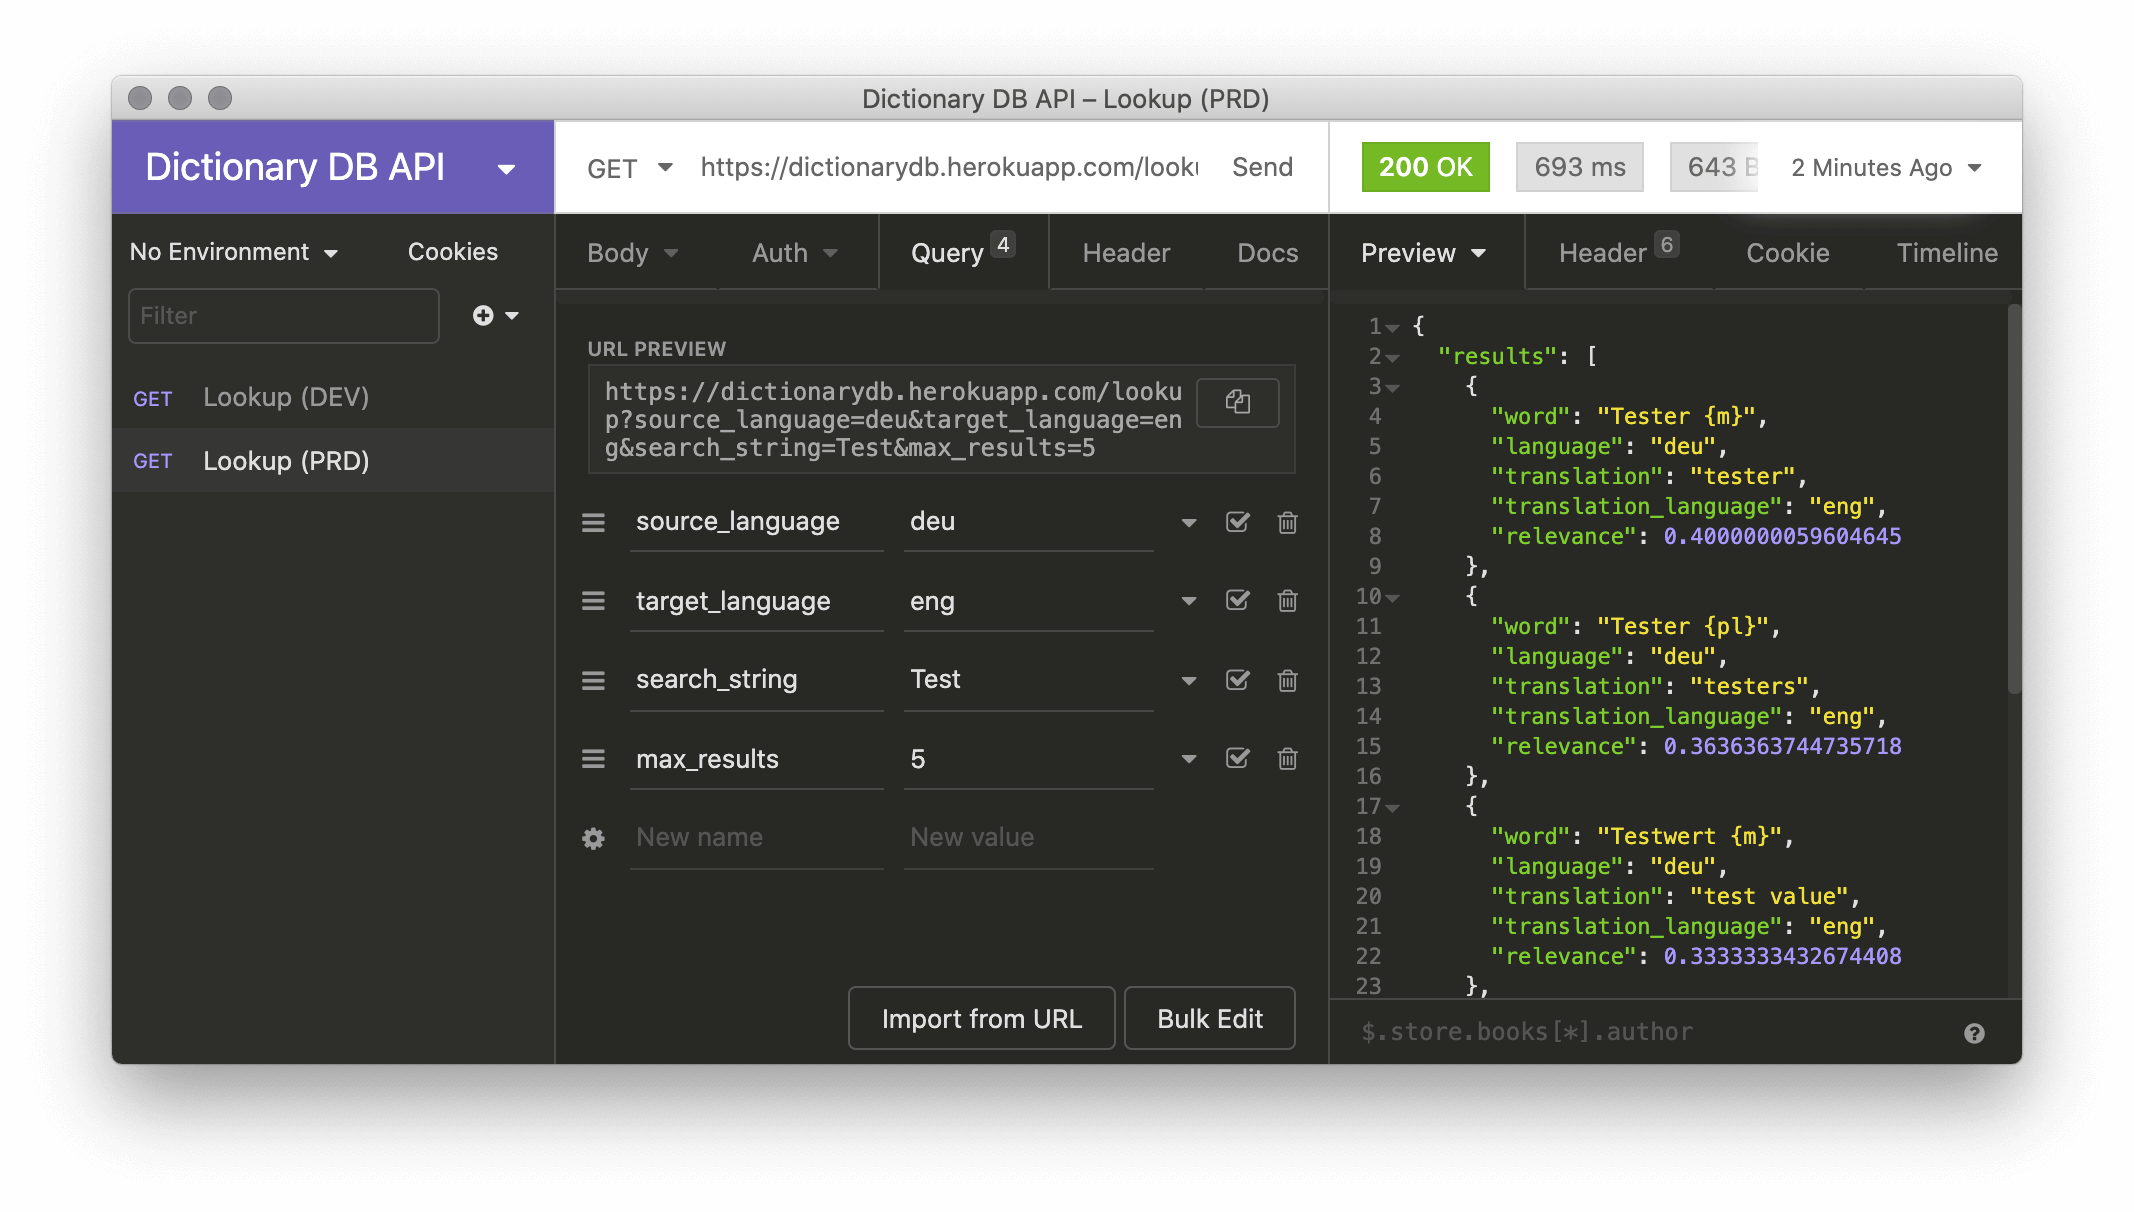
Task: Edit the deu value field
Action: coord(1029,522)
